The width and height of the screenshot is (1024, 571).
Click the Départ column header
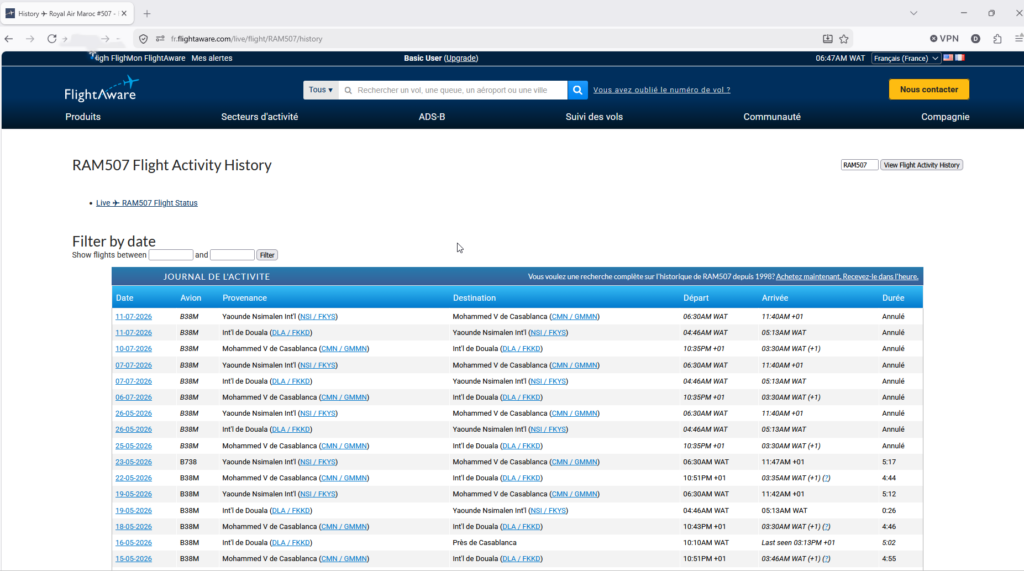tap(696, 298)
